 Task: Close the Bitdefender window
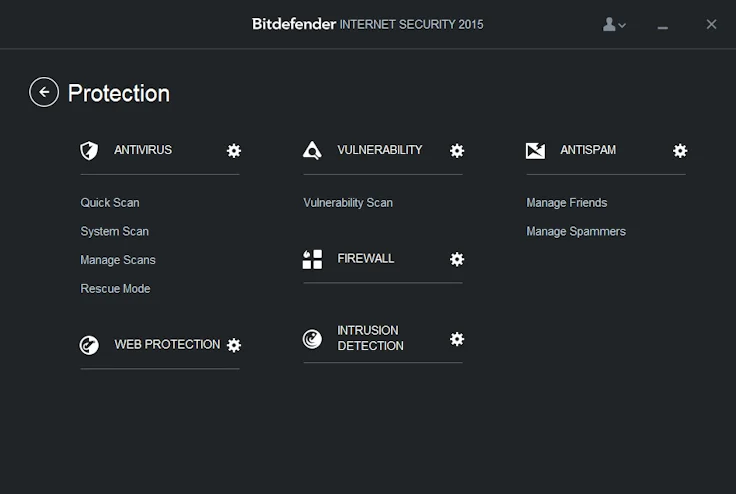pos(712,24)
